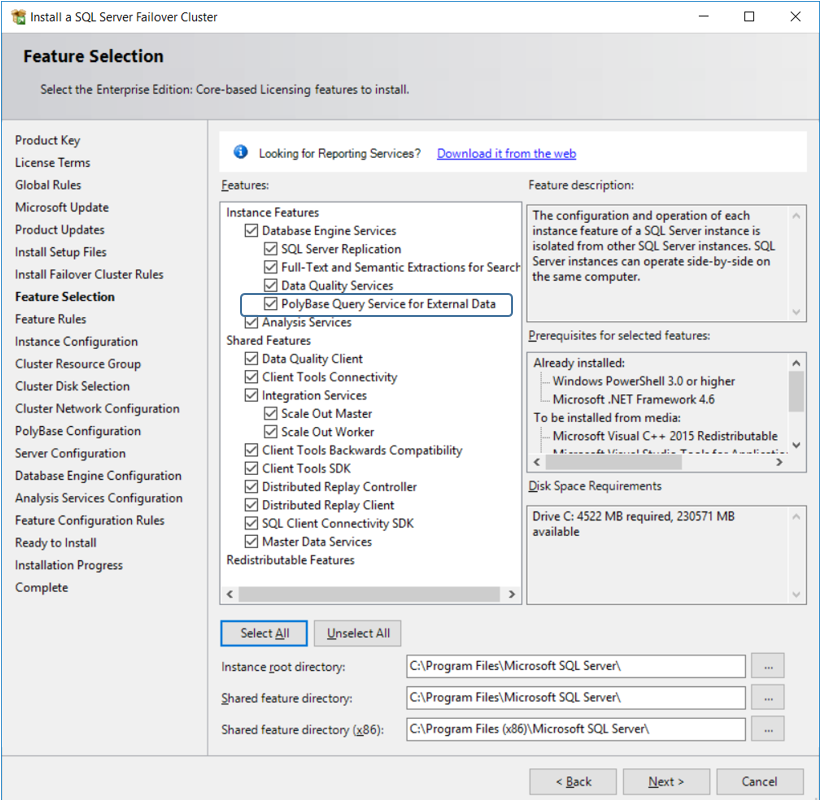The image size is (821, 800).
Task: Click the Instance root directory field
Action: [575, 666]
